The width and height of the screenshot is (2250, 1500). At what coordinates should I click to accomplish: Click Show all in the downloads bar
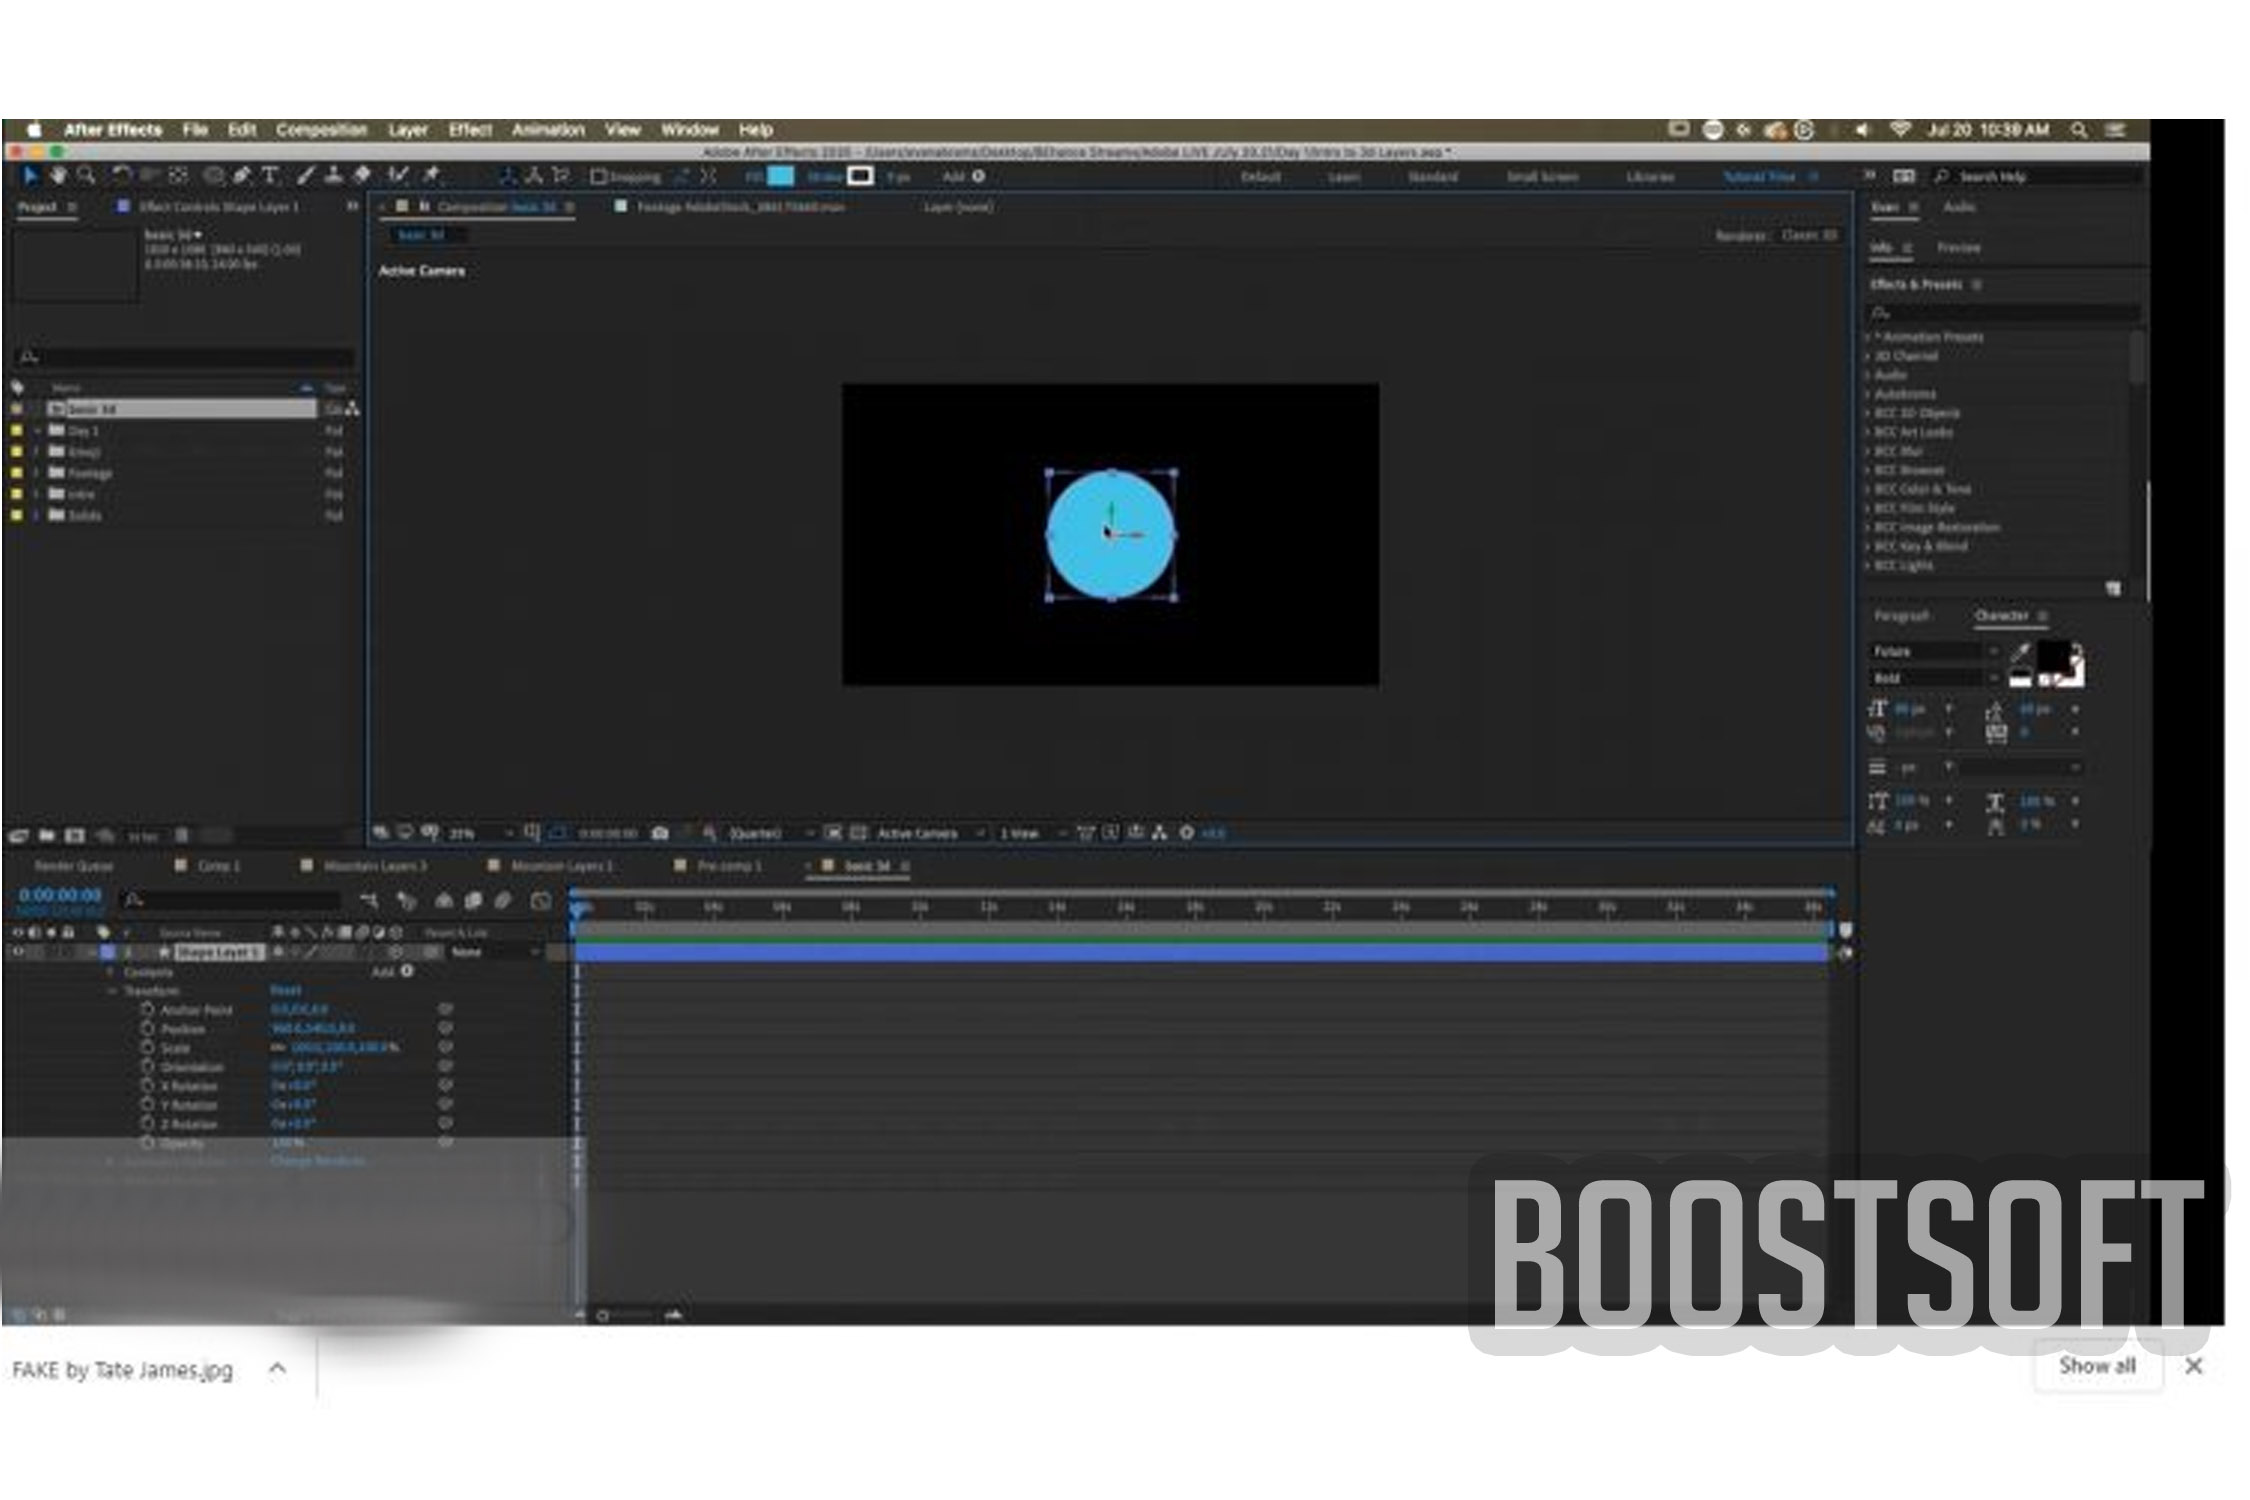(x=2097, y=1366)
